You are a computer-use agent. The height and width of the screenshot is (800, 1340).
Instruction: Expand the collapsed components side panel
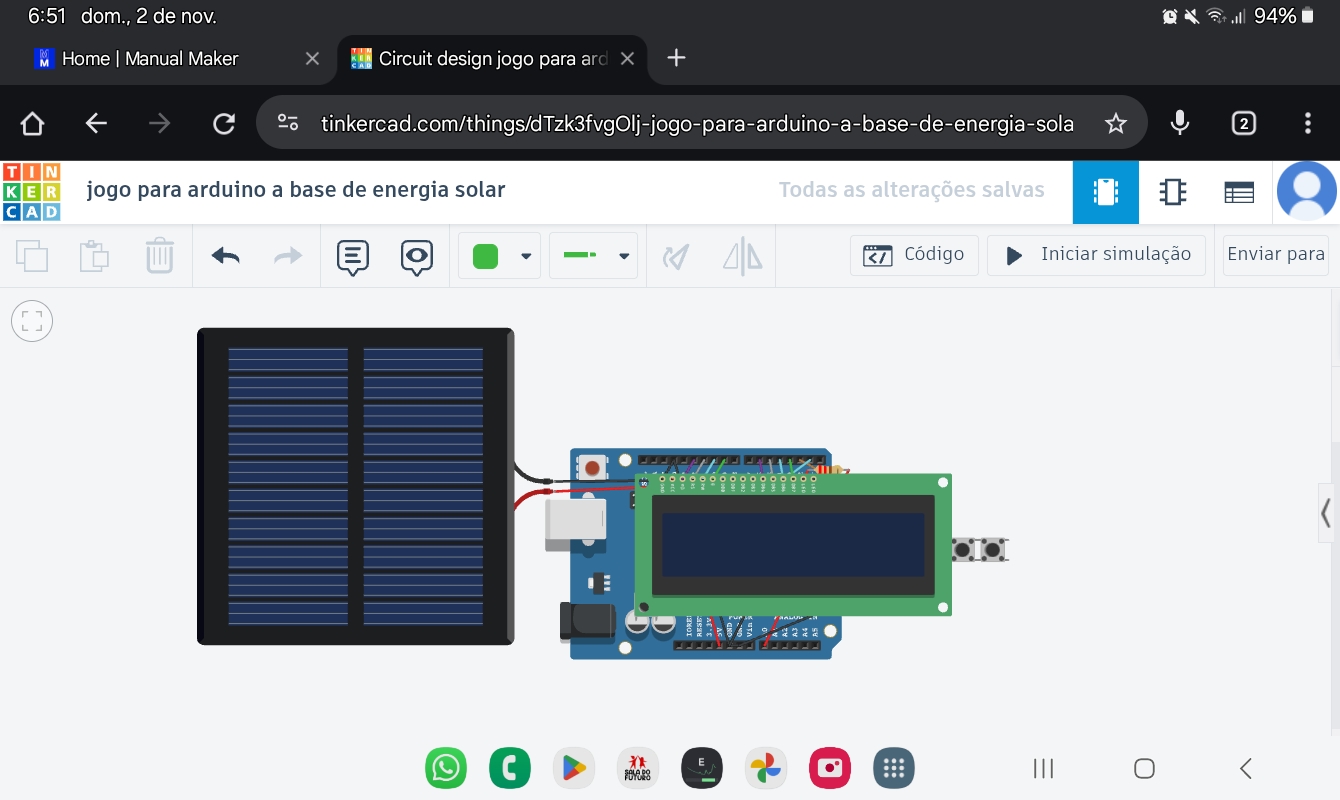tap(1326, 514)
